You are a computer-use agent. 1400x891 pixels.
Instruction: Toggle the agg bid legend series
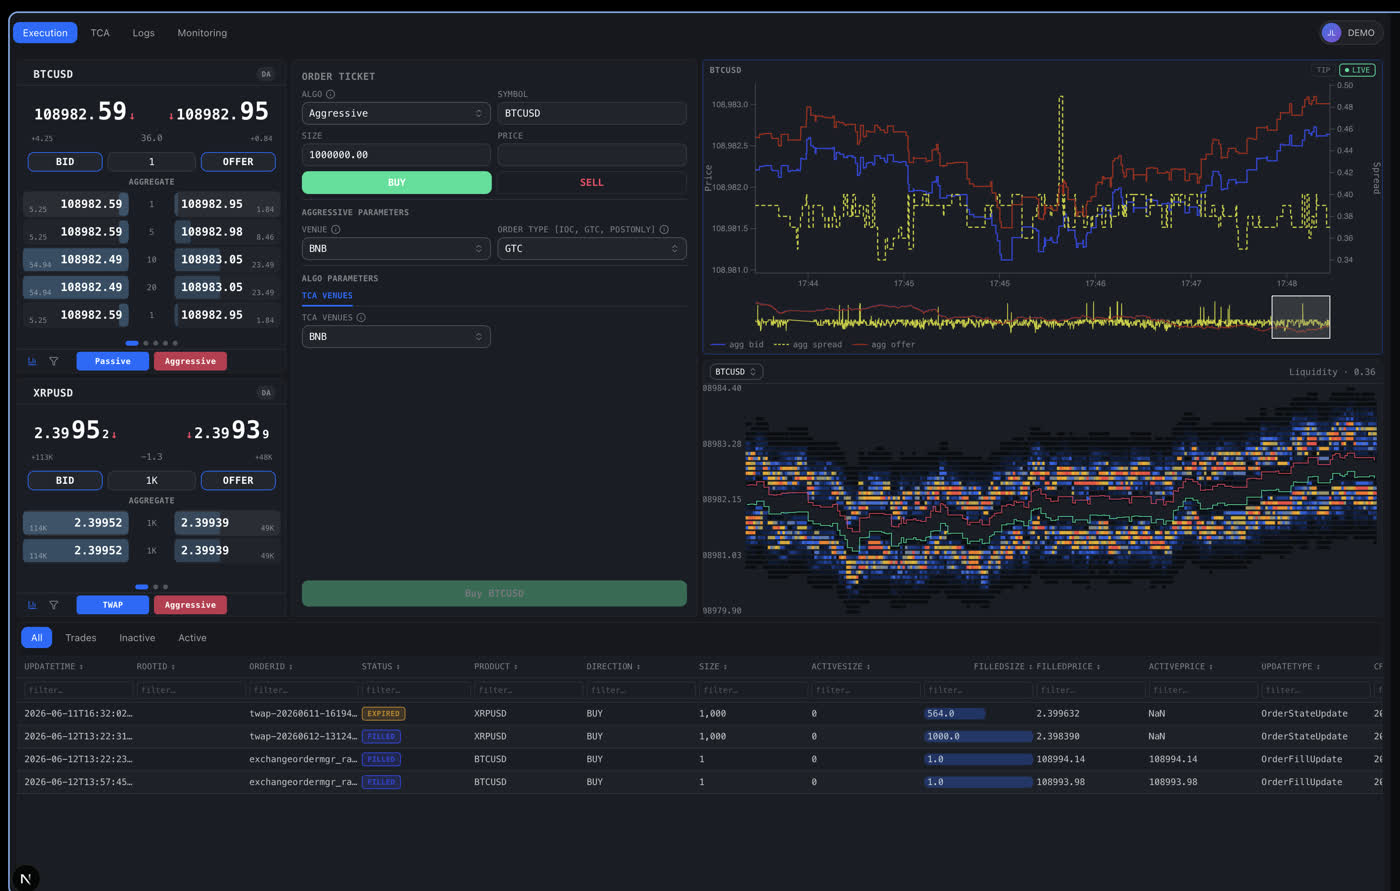(x=738, y=345)
